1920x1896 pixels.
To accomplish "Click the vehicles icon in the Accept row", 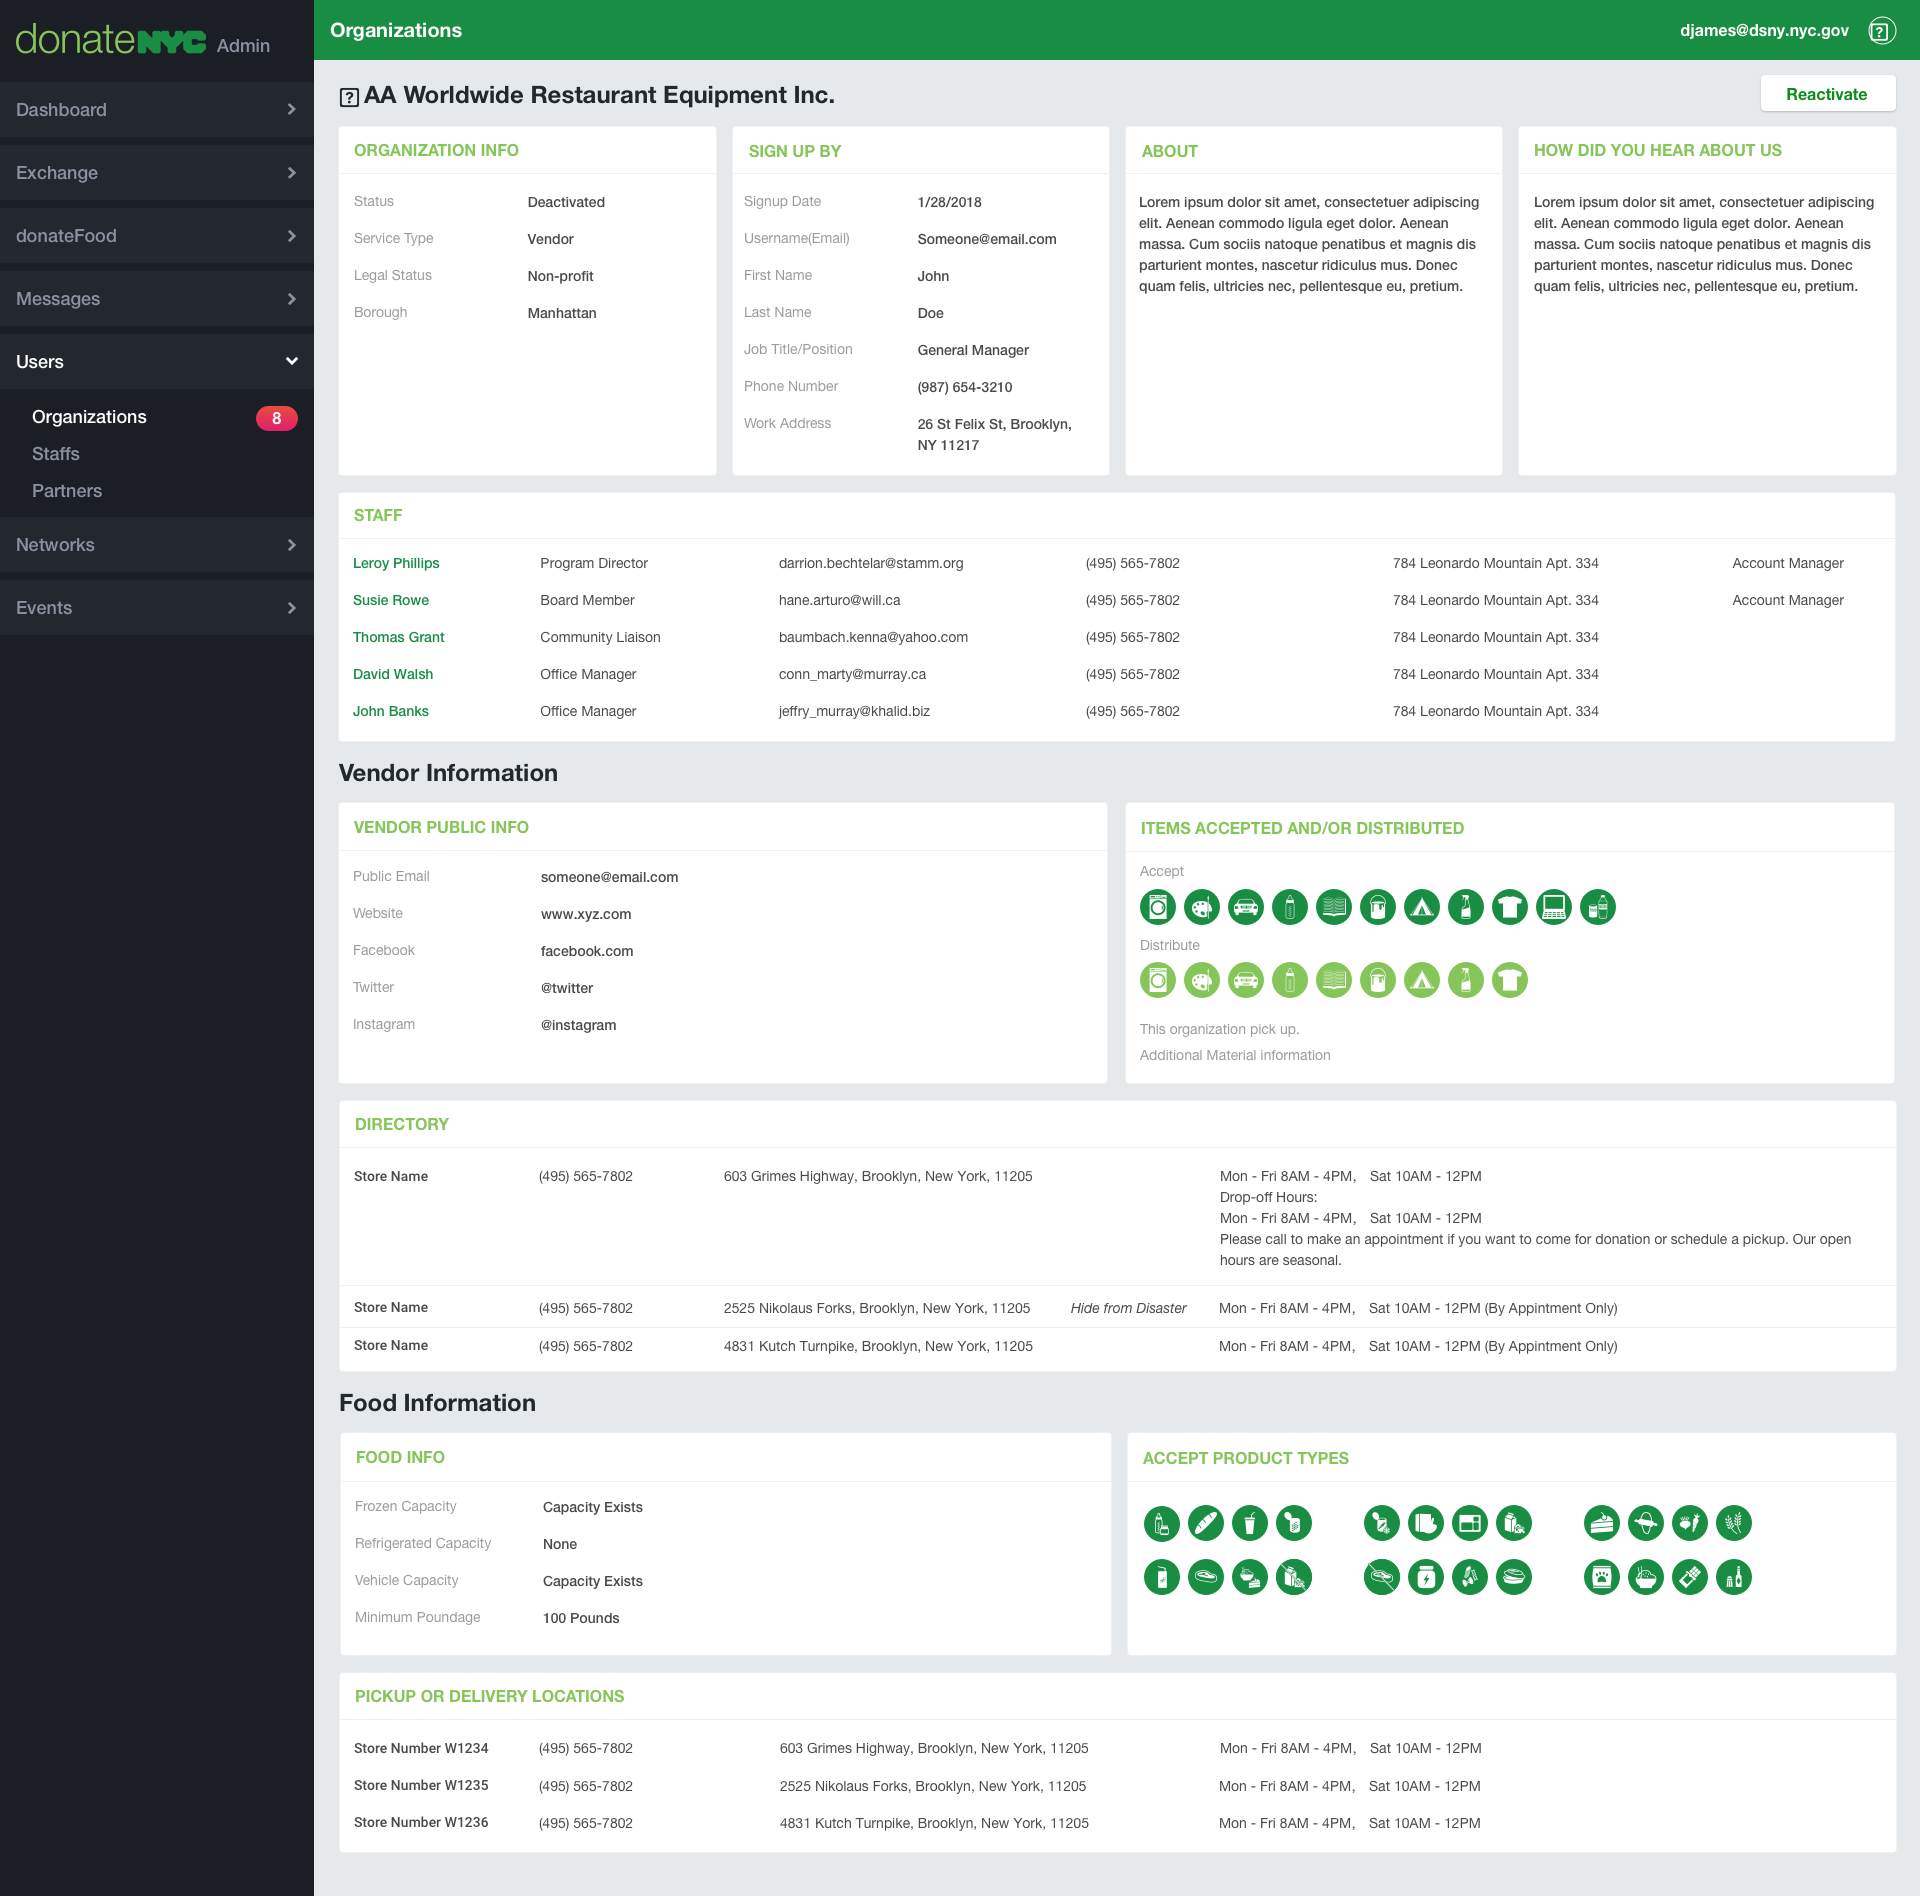I will (1246, 907).
